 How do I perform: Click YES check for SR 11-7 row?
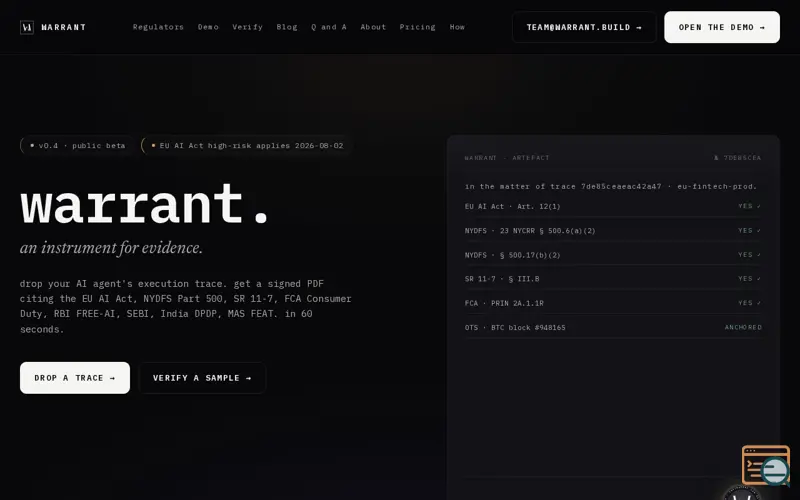click(x=749, y=279)
